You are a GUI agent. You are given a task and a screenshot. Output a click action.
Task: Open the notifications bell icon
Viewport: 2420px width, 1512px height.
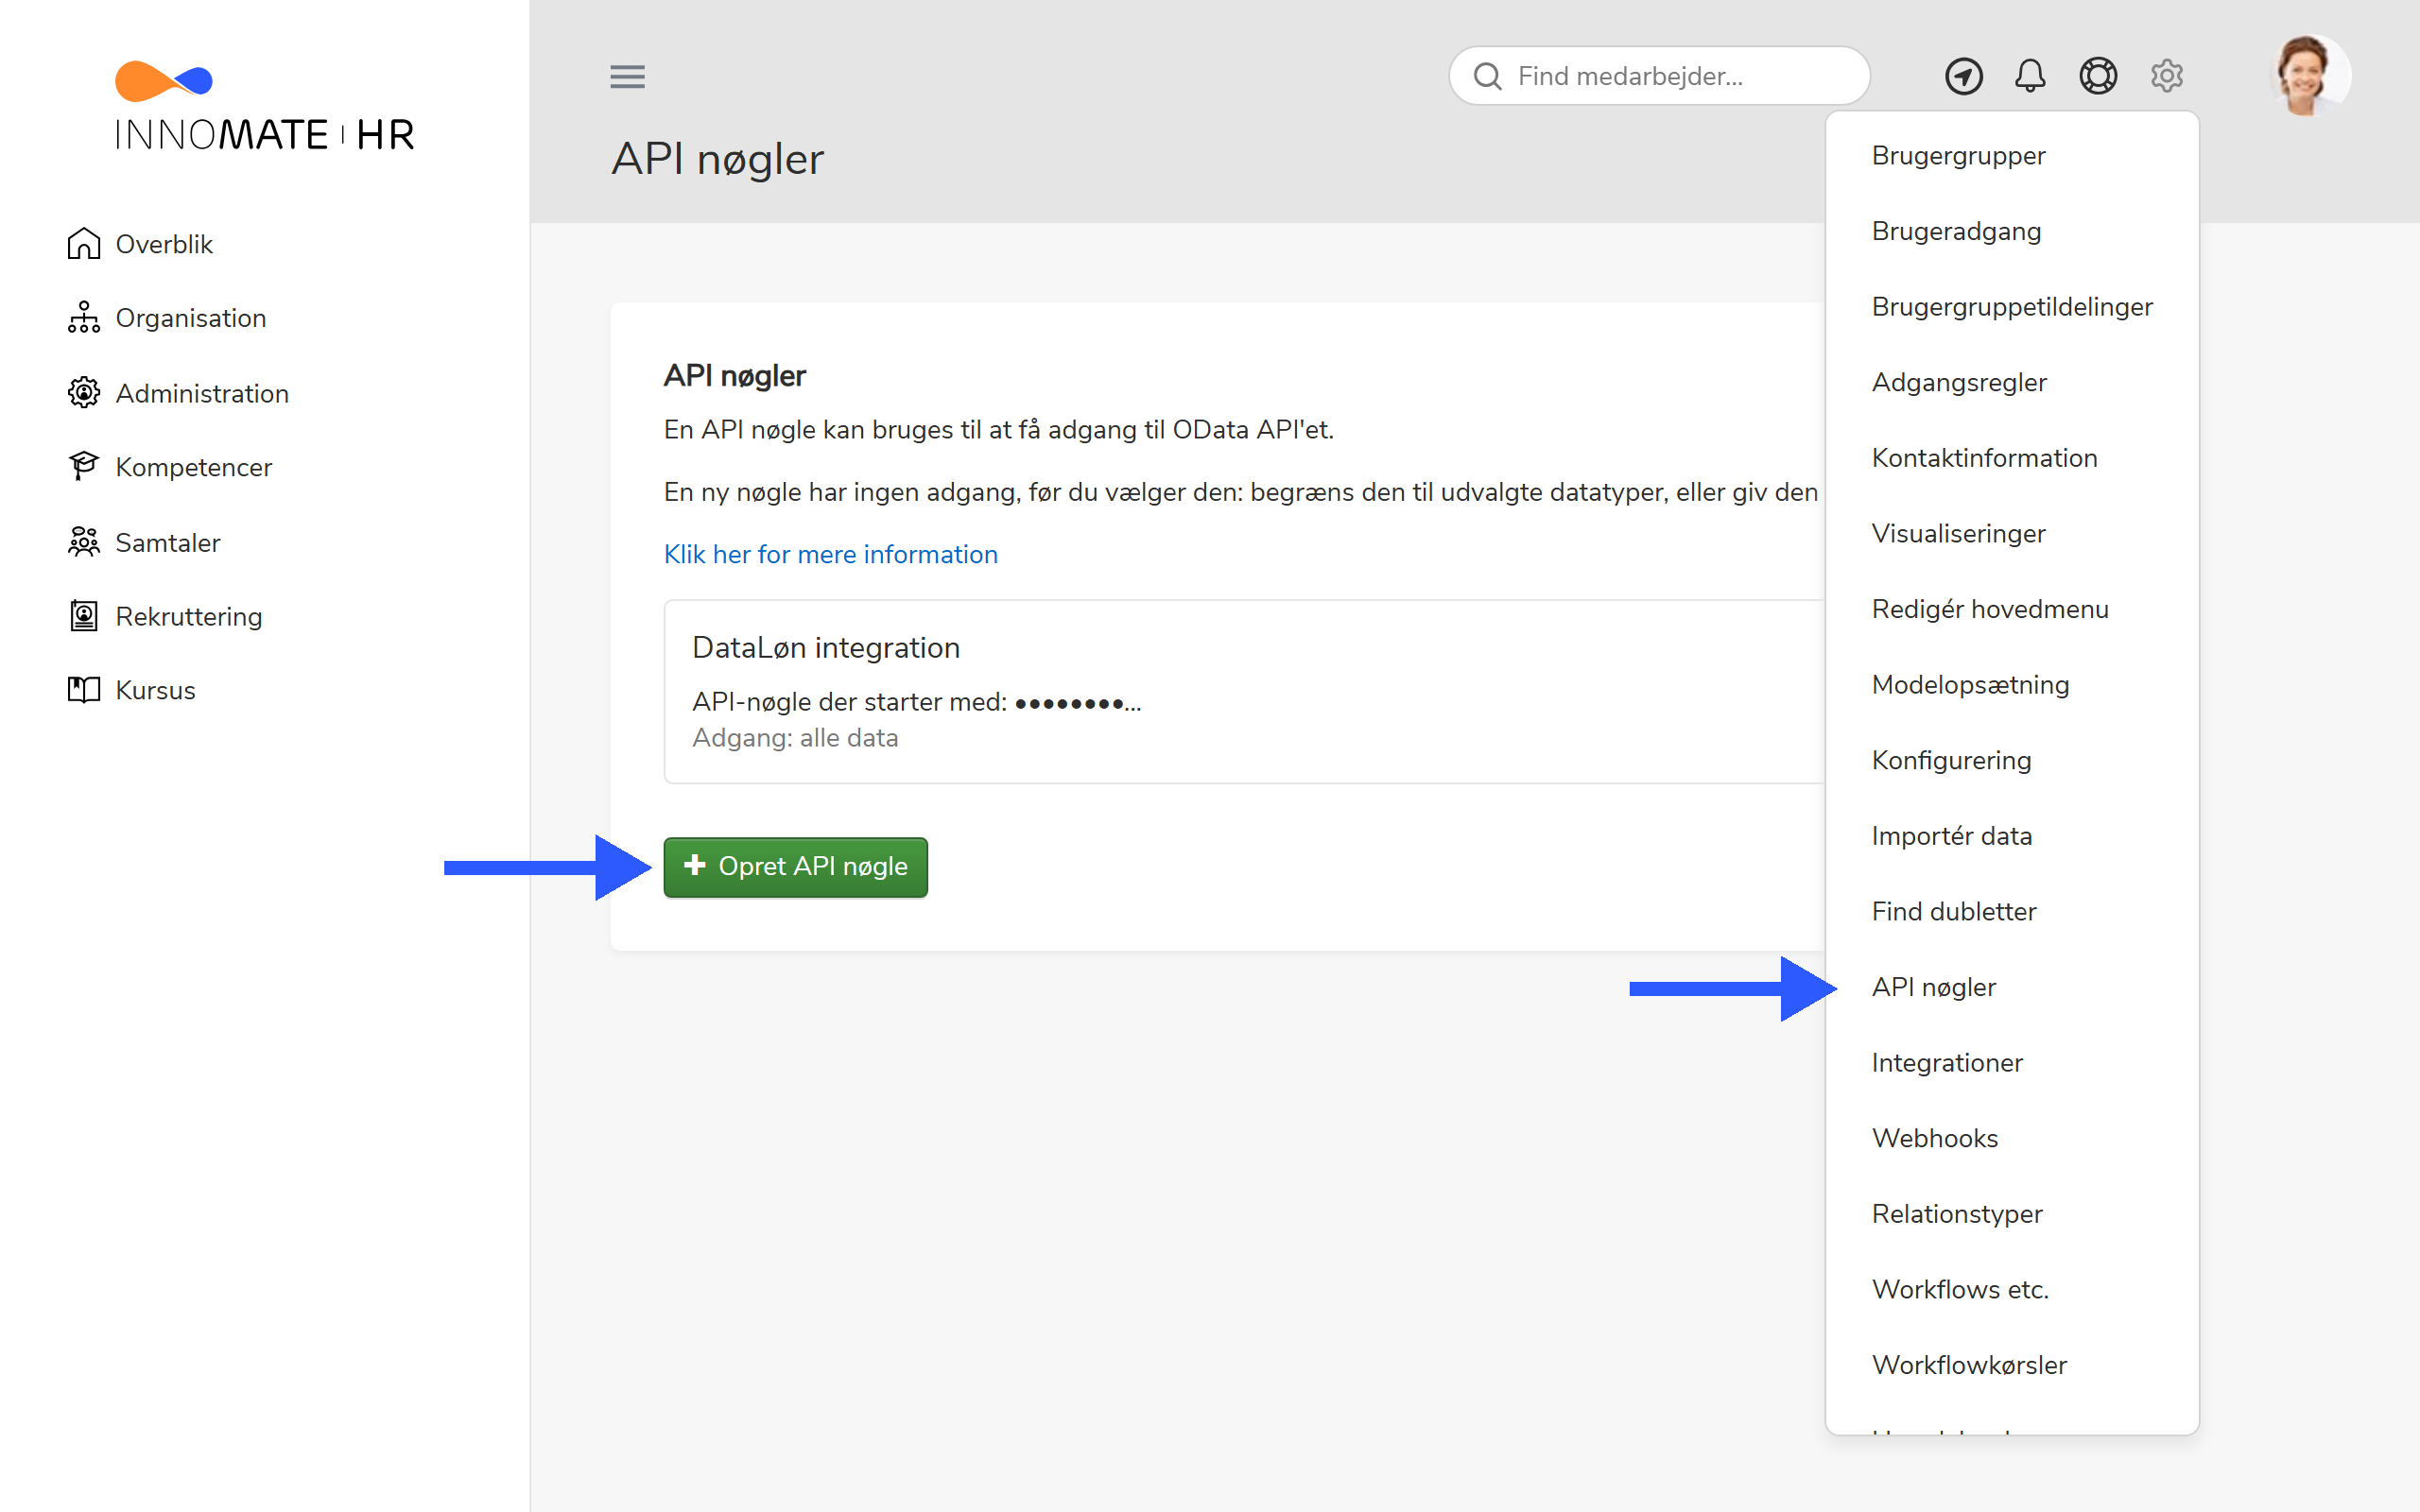point(2030,76)
